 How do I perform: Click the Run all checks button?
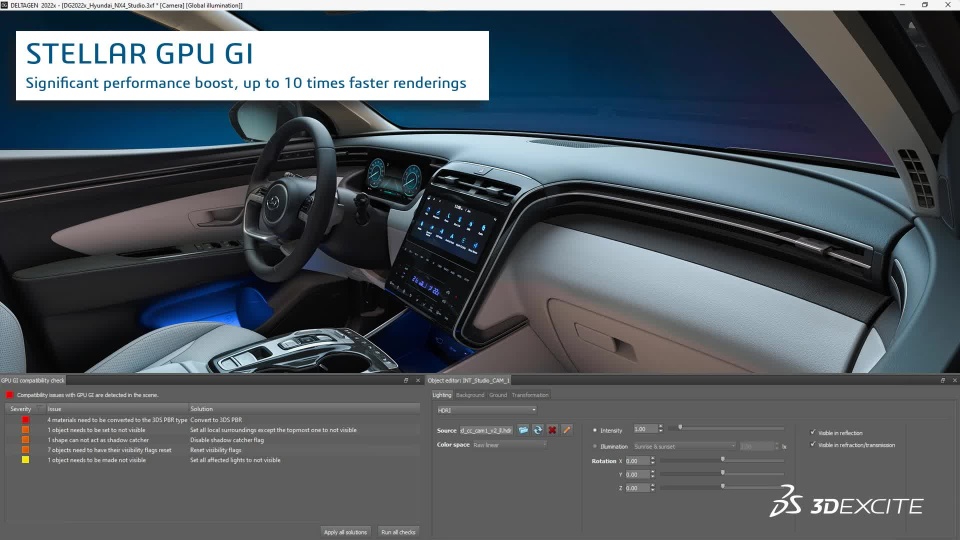tap(398, 532)
